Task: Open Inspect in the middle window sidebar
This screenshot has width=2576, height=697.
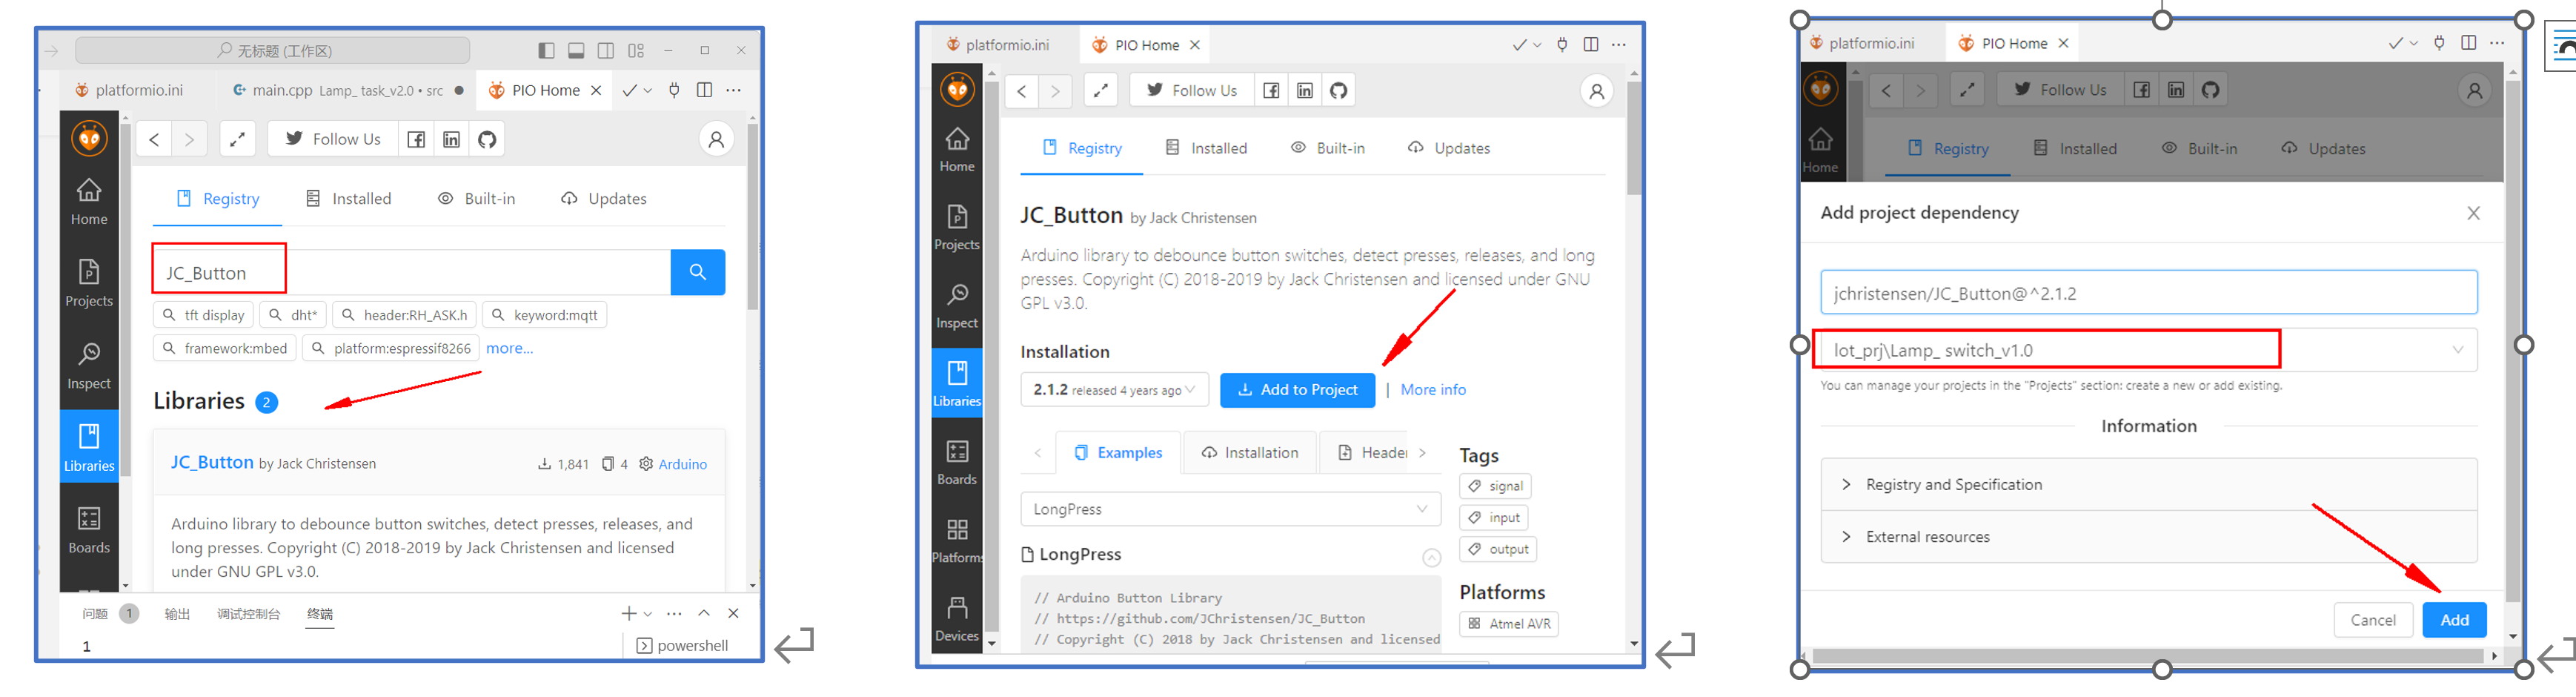Action: point(957,305)
